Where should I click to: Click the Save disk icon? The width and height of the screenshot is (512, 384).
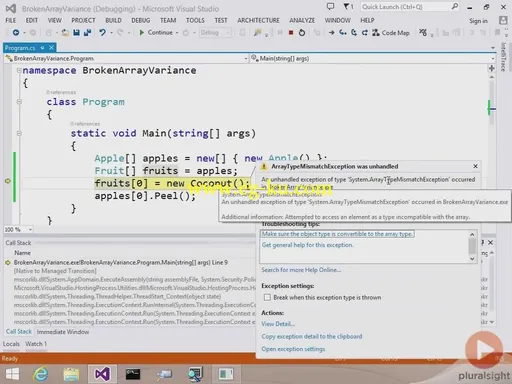(76, 32)
